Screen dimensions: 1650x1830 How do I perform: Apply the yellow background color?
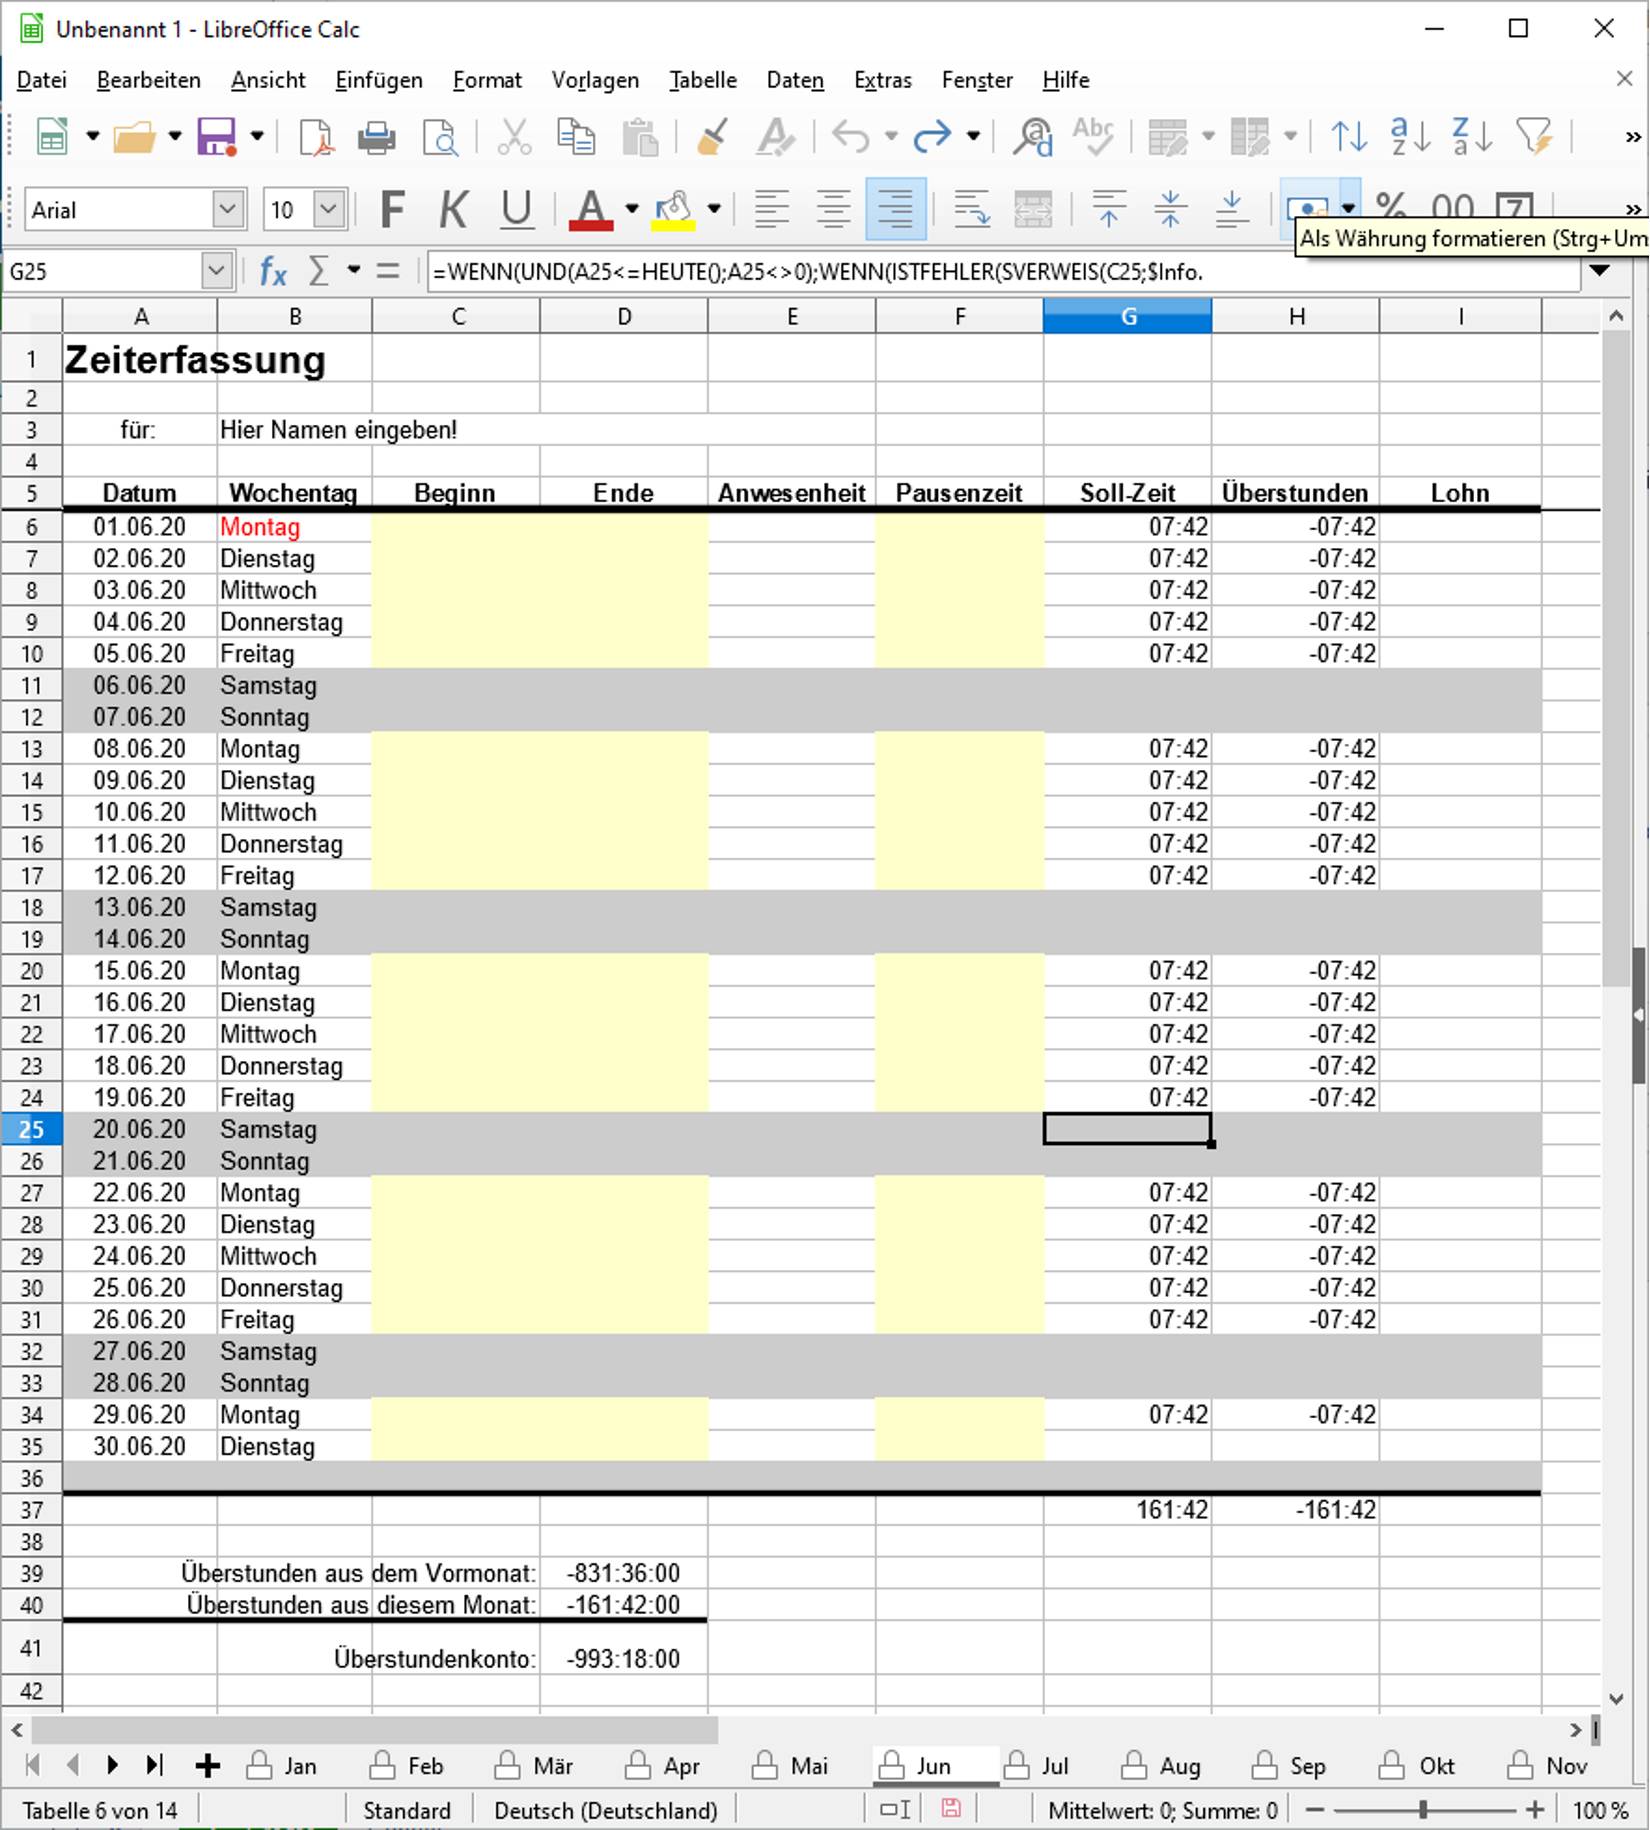pos(673,210)
